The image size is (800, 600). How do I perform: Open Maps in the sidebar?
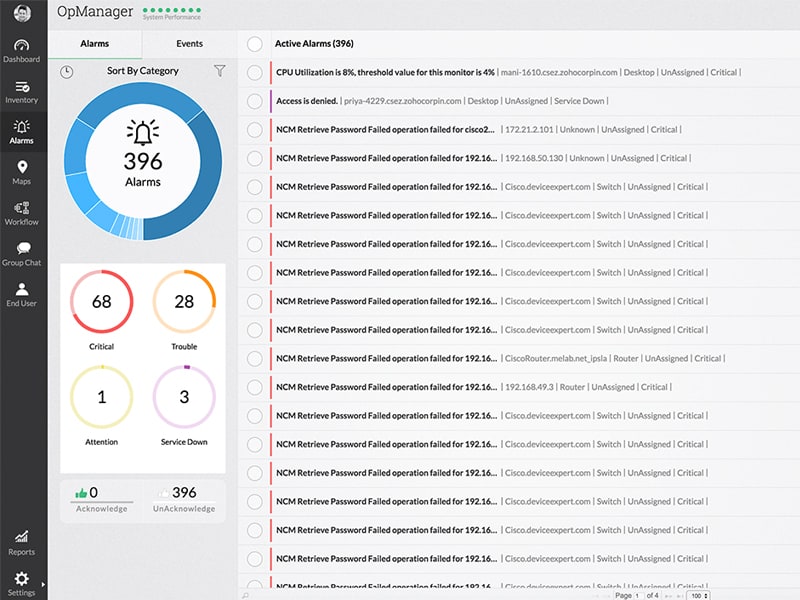[21, 172]
